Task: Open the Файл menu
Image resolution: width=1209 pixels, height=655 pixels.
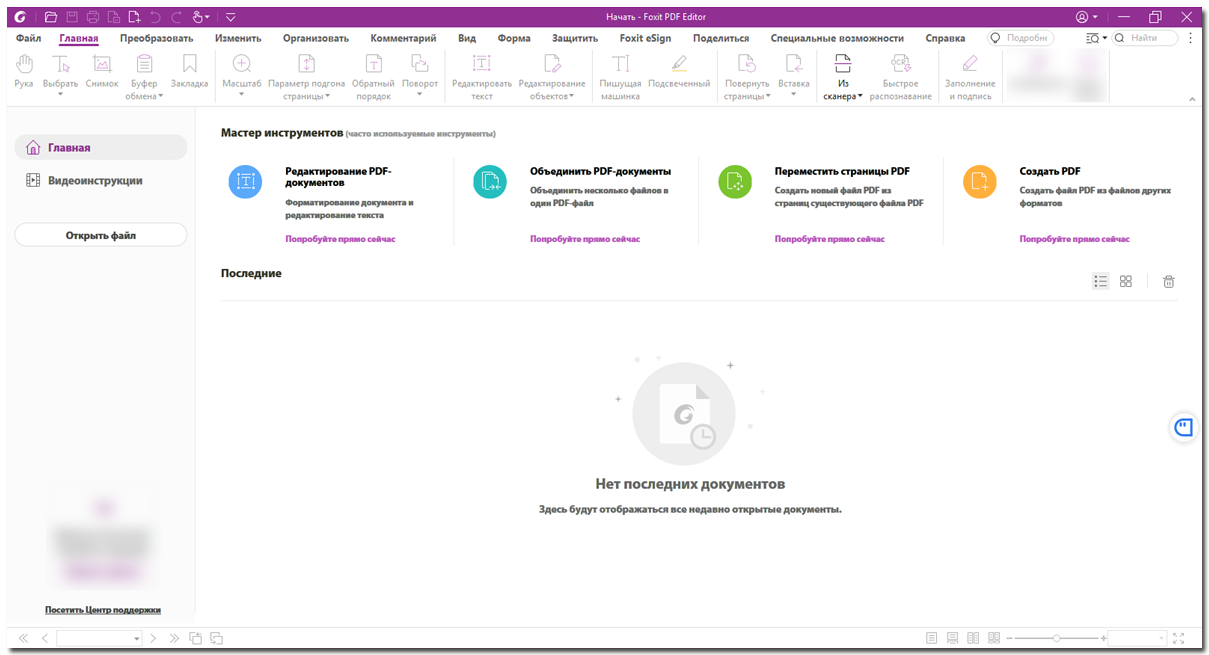Action: (29, 38)
